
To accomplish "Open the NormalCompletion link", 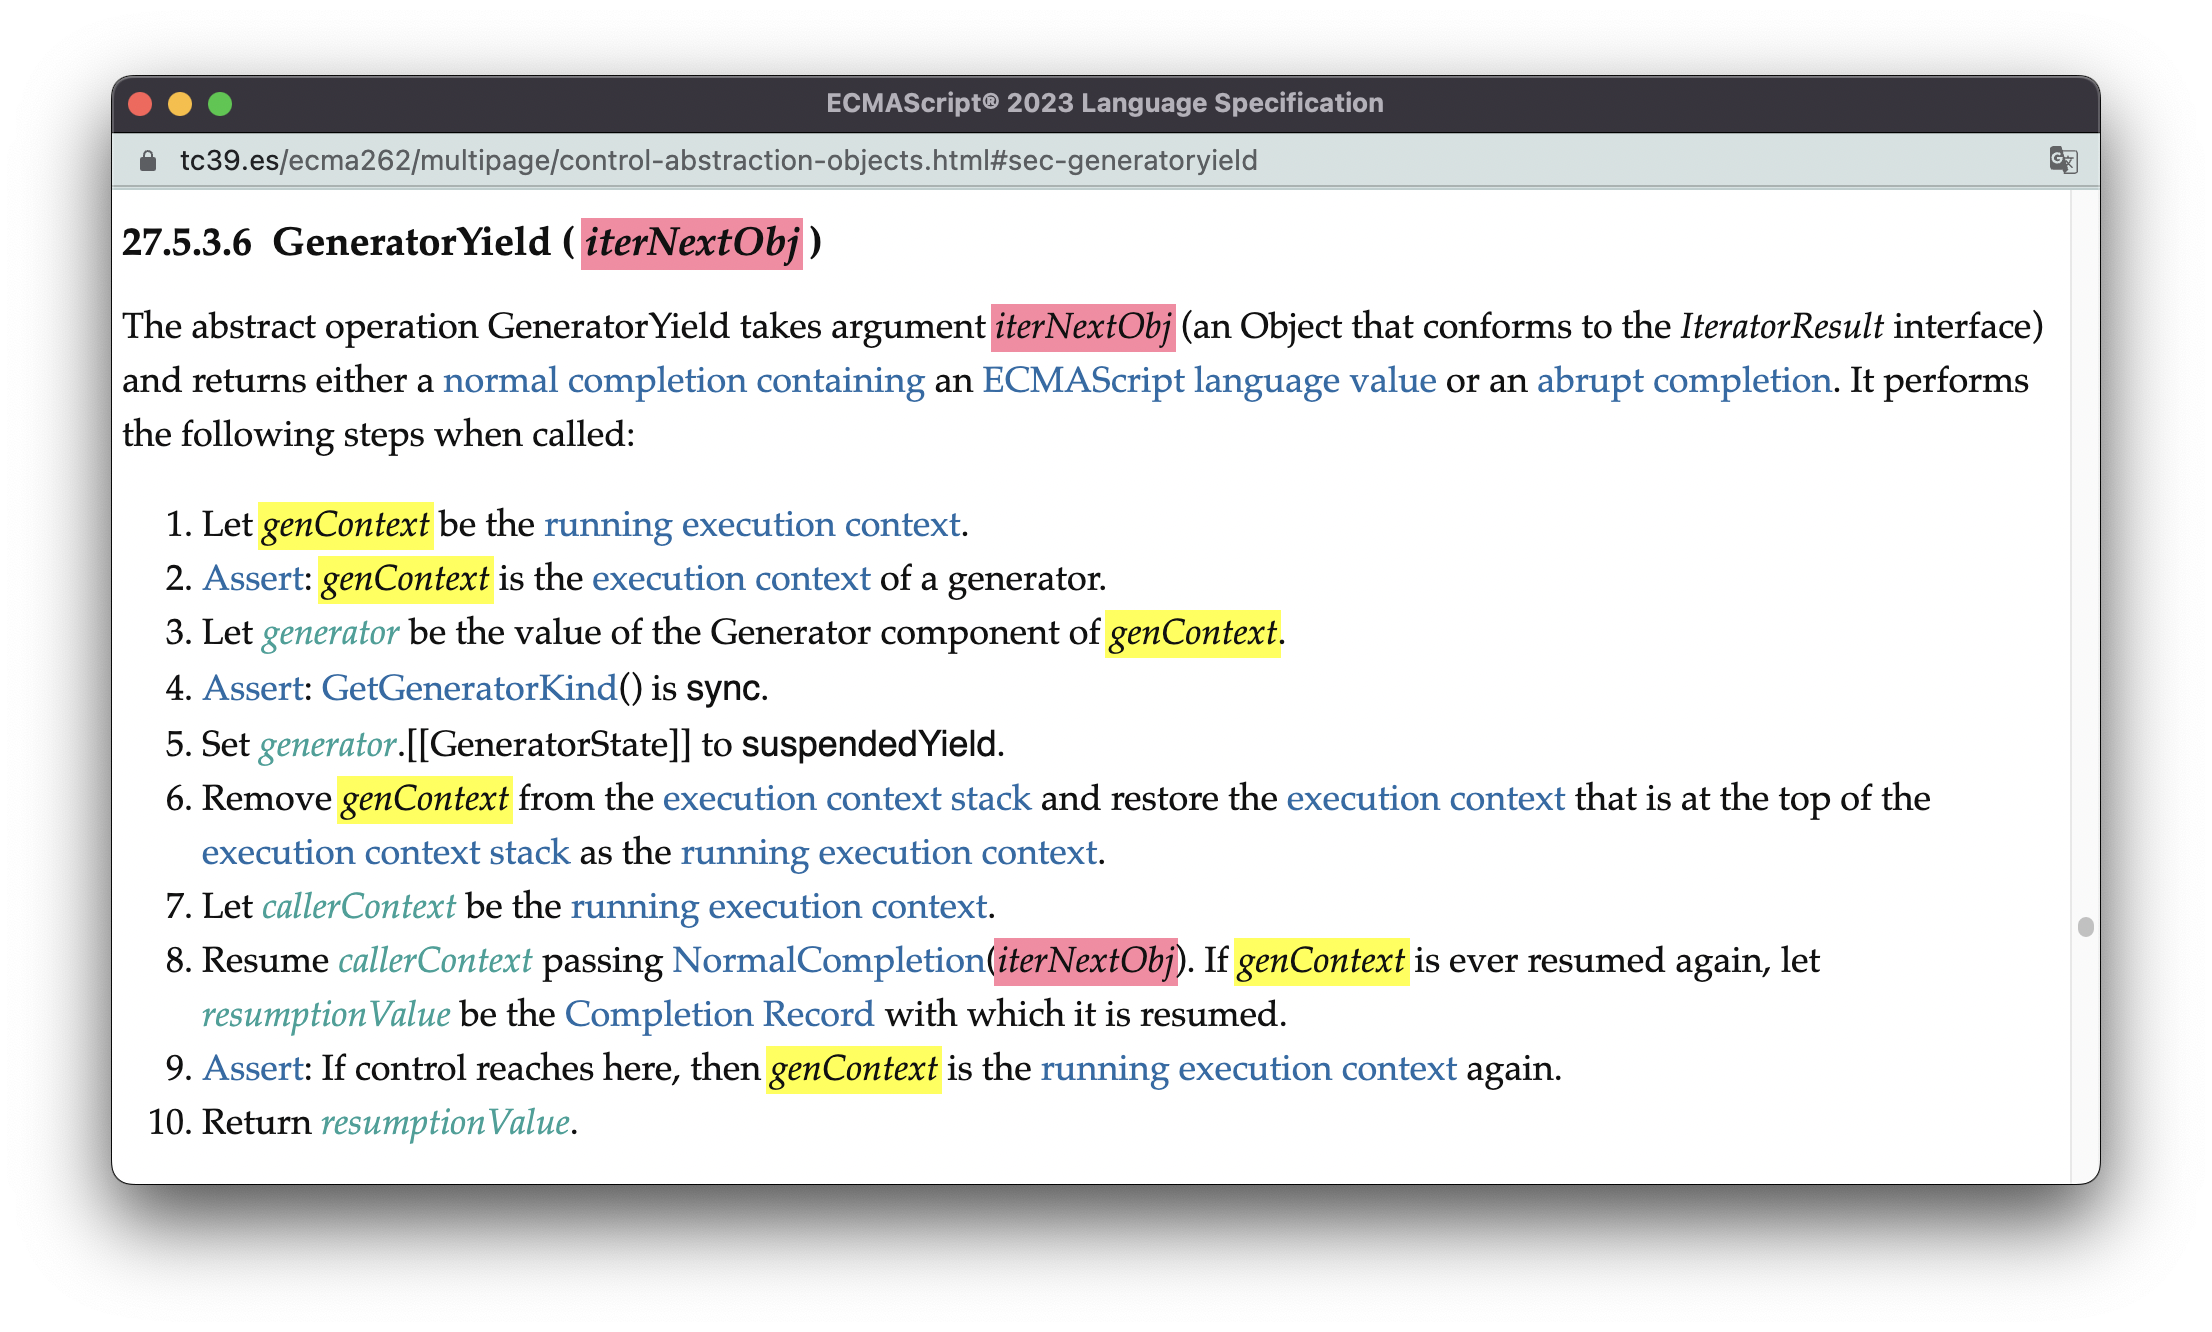I will [x=829, y=961].
